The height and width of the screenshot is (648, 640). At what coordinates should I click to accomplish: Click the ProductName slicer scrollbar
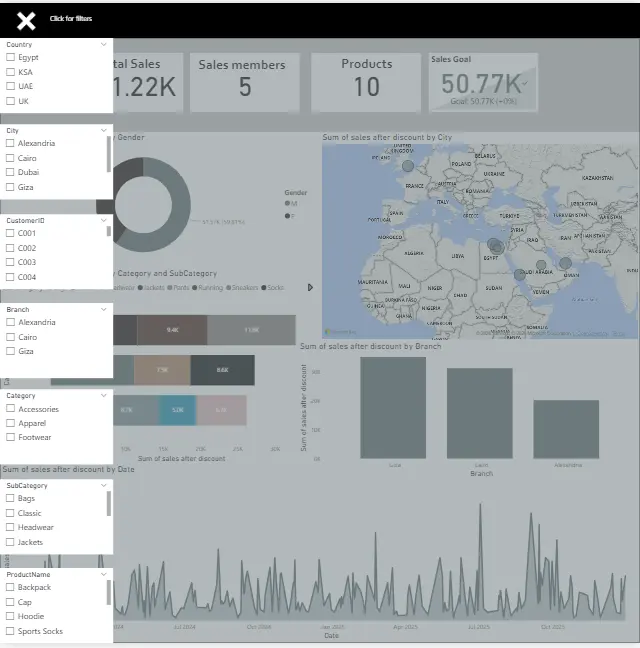(109, 592)
